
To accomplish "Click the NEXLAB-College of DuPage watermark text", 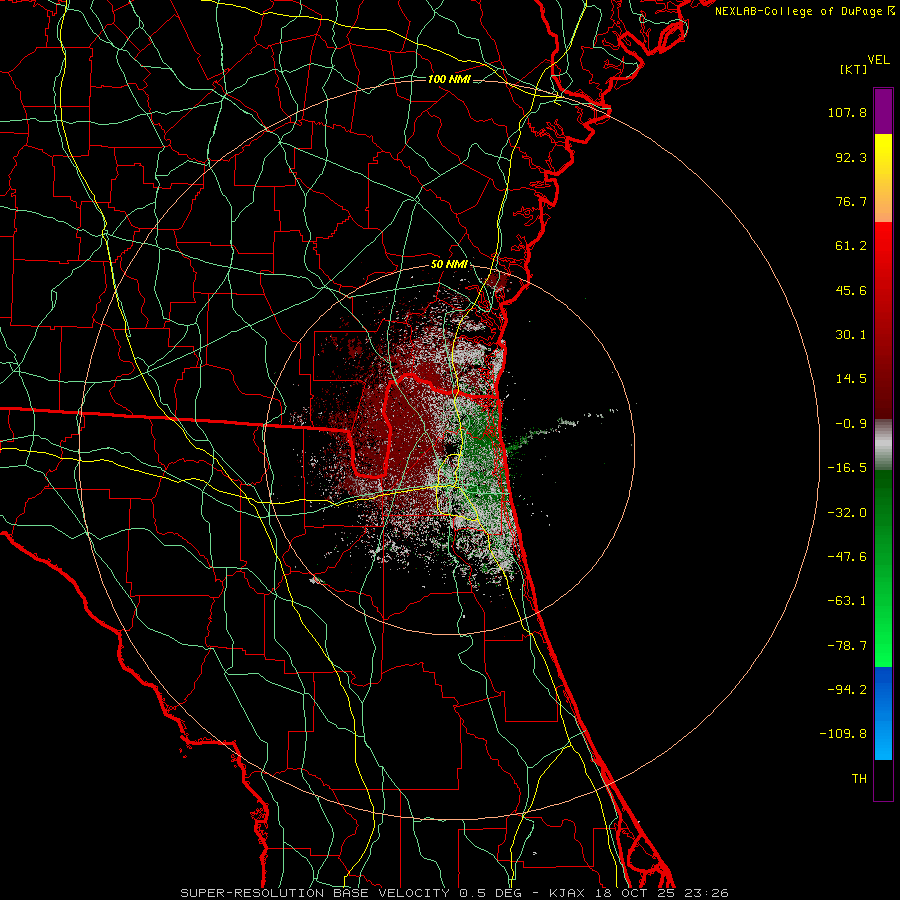I will point(804,11).
